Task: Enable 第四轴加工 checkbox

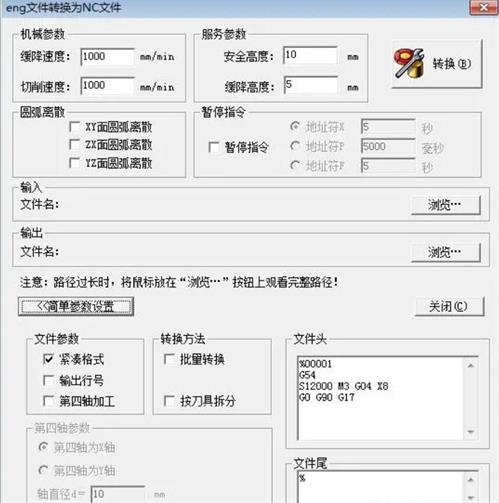Action: tap(48, 401)
